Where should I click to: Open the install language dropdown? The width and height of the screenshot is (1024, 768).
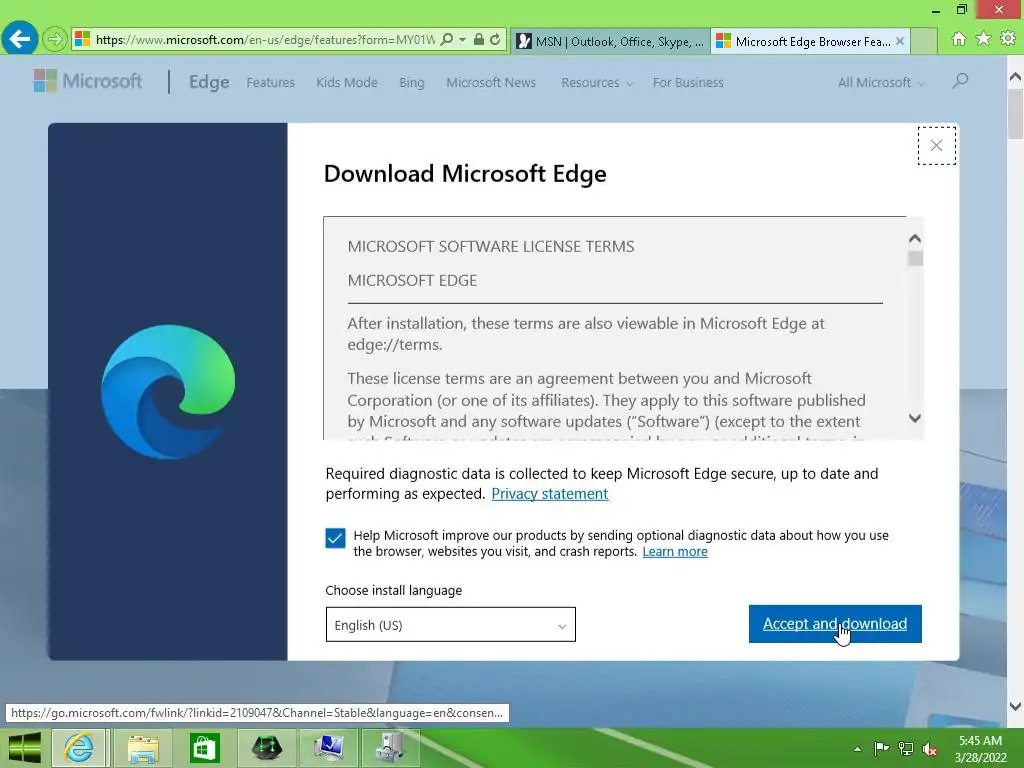(451, 624)
